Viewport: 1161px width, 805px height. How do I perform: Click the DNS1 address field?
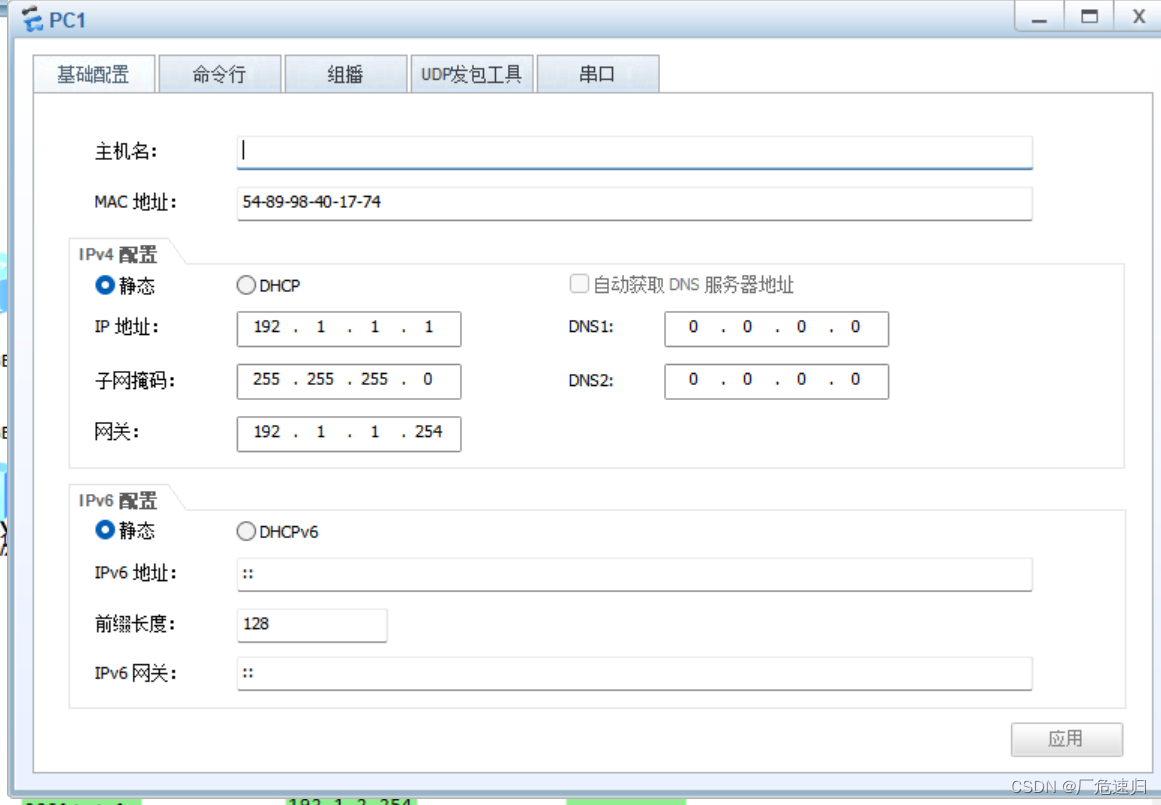[x=776, y=329]
